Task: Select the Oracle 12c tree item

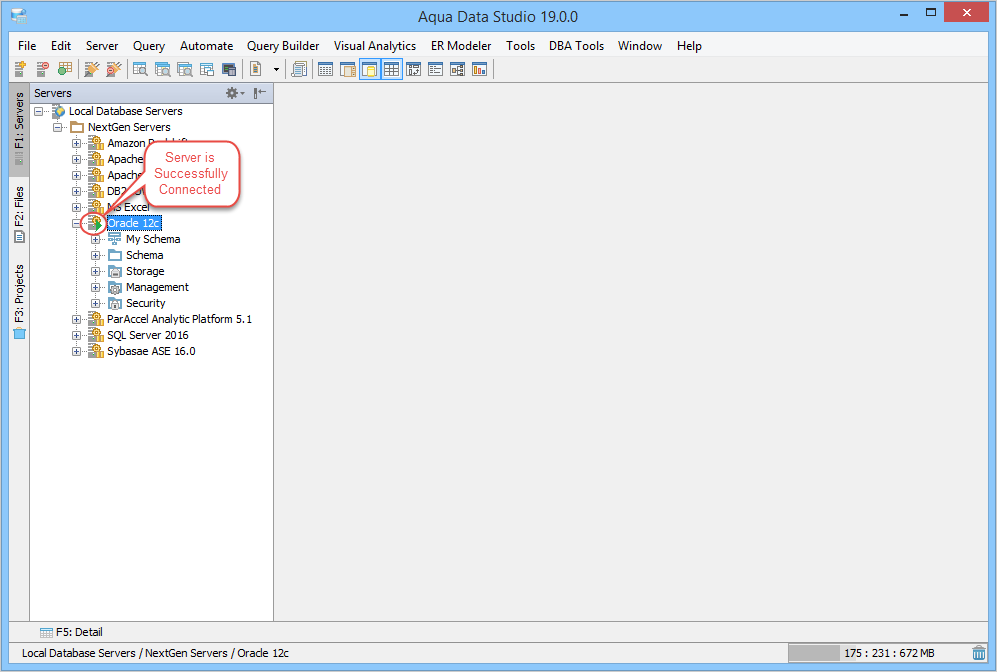Action: 134,223
